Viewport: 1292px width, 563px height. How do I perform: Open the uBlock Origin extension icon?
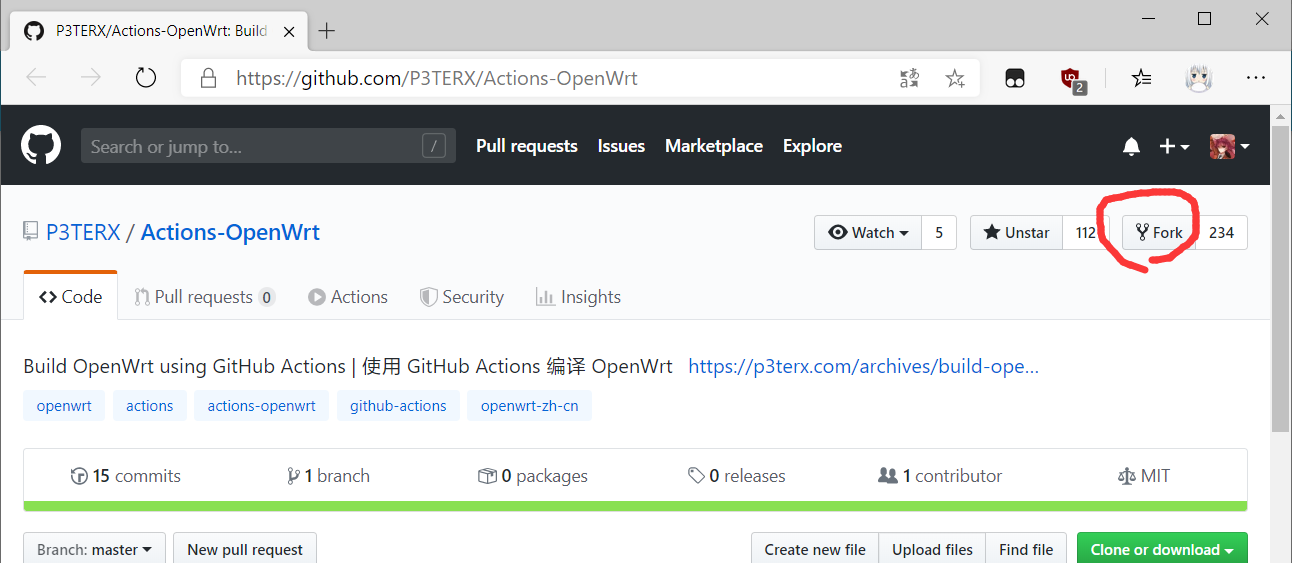1071,78
